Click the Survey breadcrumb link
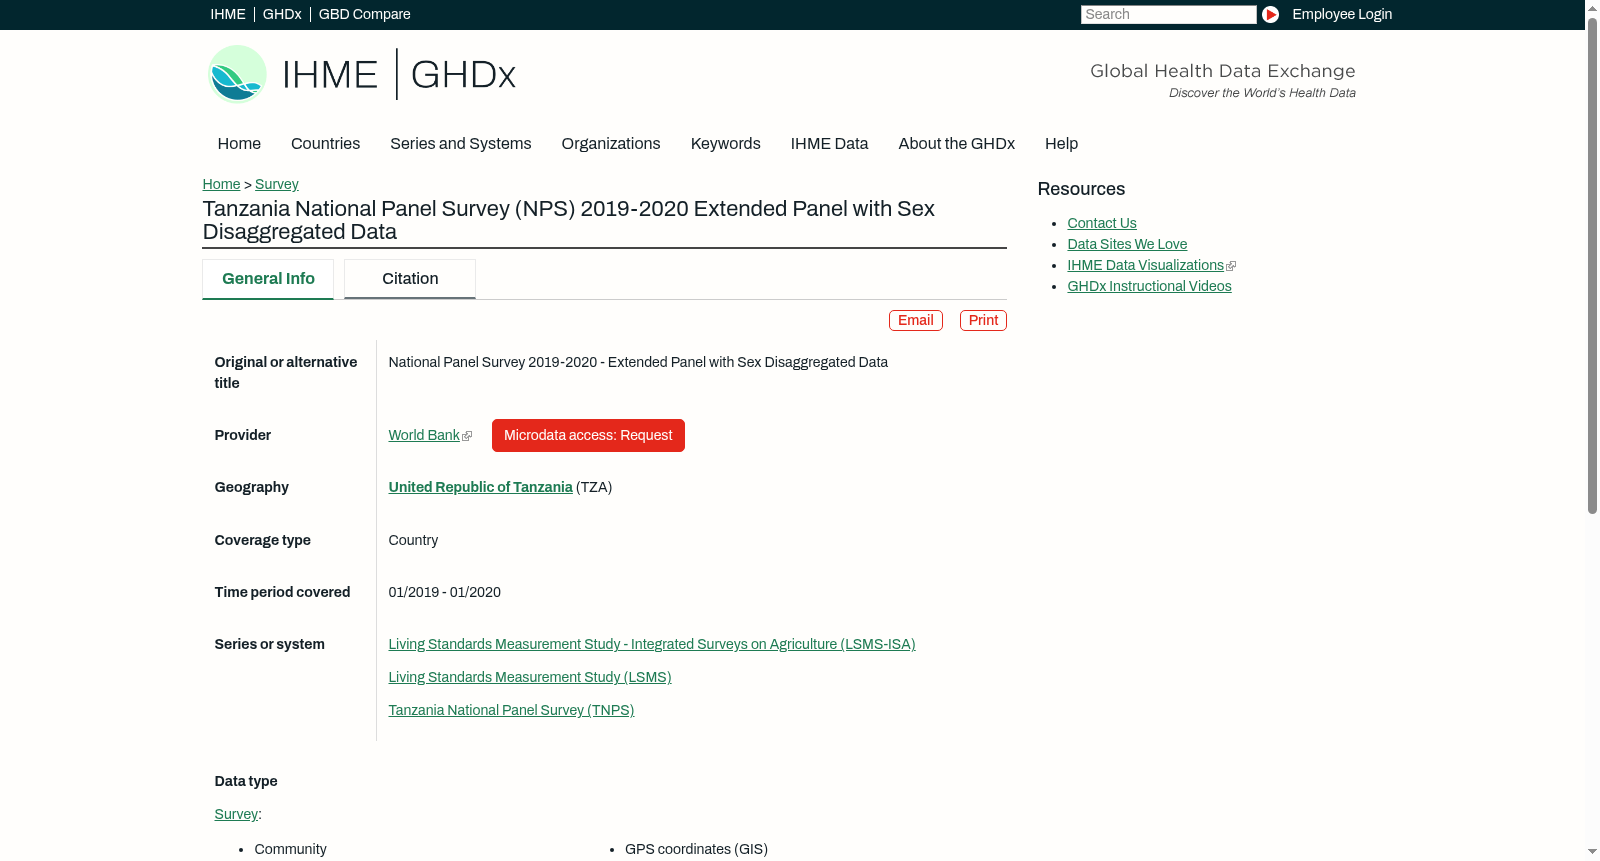Image resolution: width=1600 pixels, height=861 pixels. pos(277,184)
